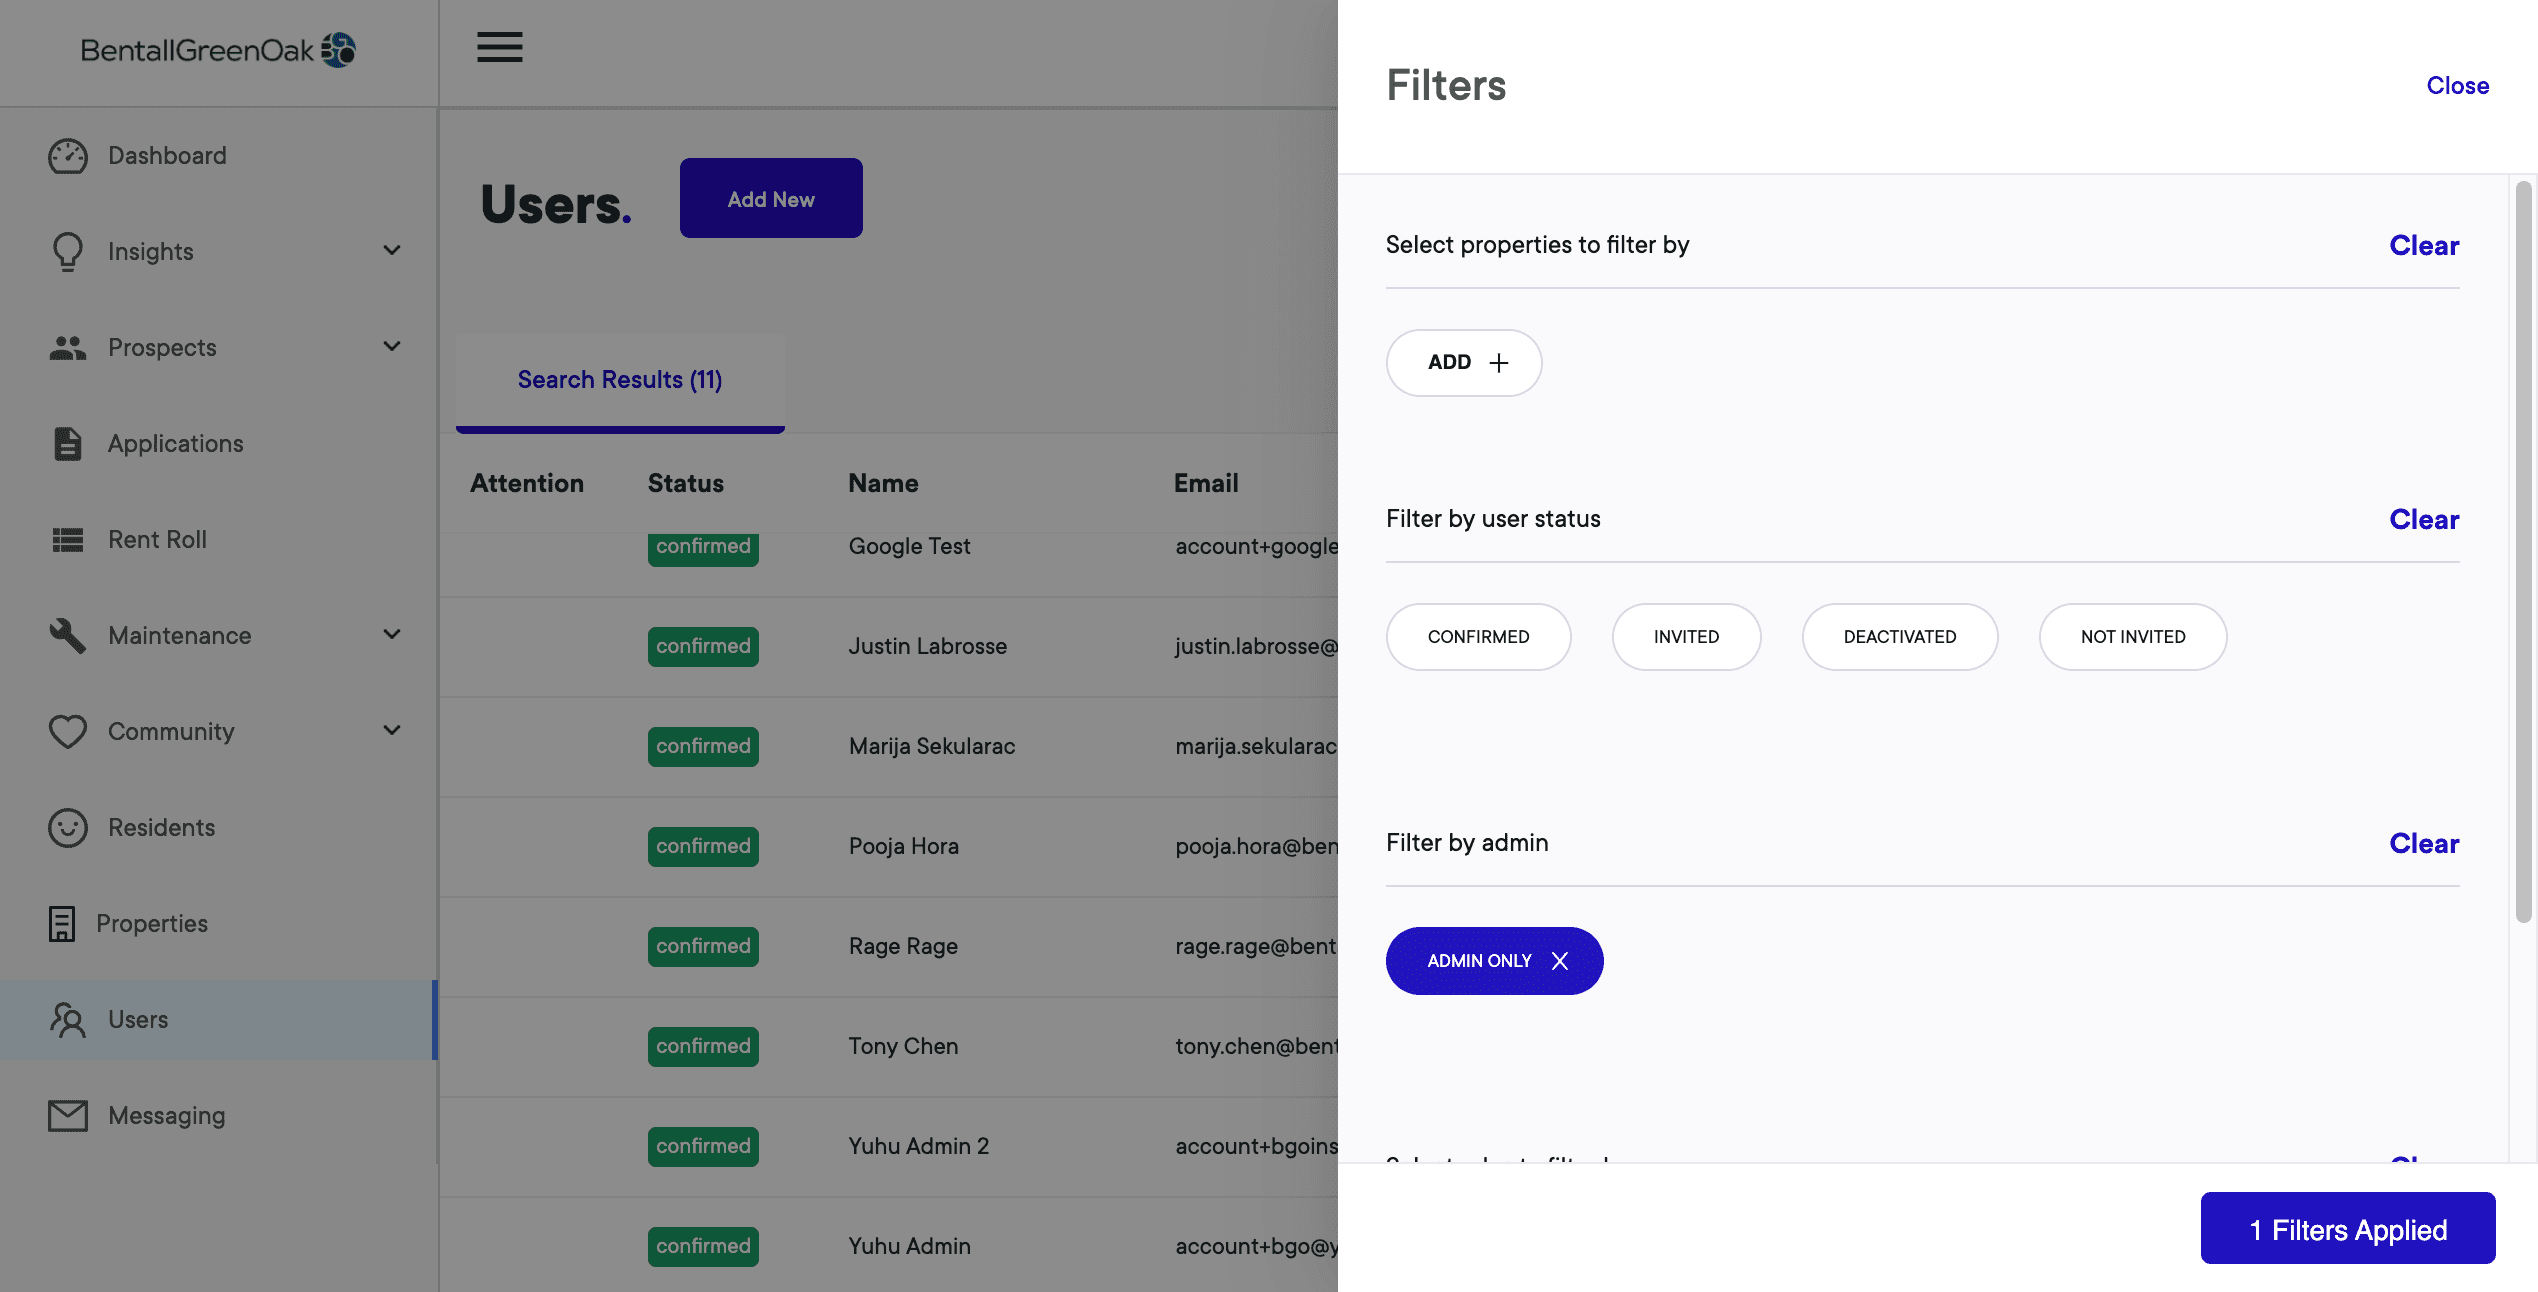Expand the Insights submenu chevron
This screenshot has width=2538, height=1292.
click(392, 250)
